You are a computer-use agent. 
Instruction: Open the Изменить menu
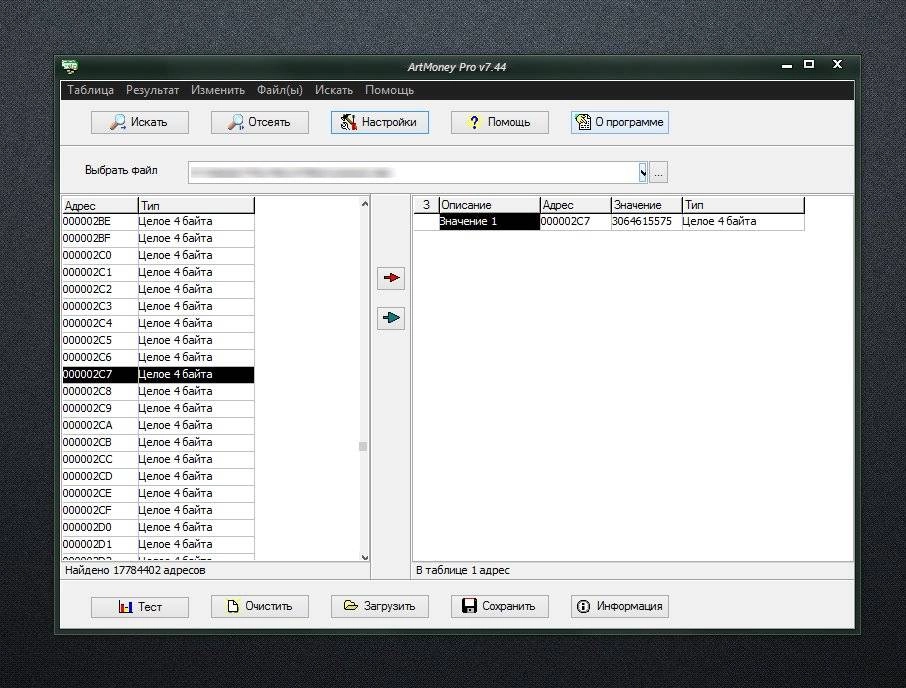click(x=218, y=90)
